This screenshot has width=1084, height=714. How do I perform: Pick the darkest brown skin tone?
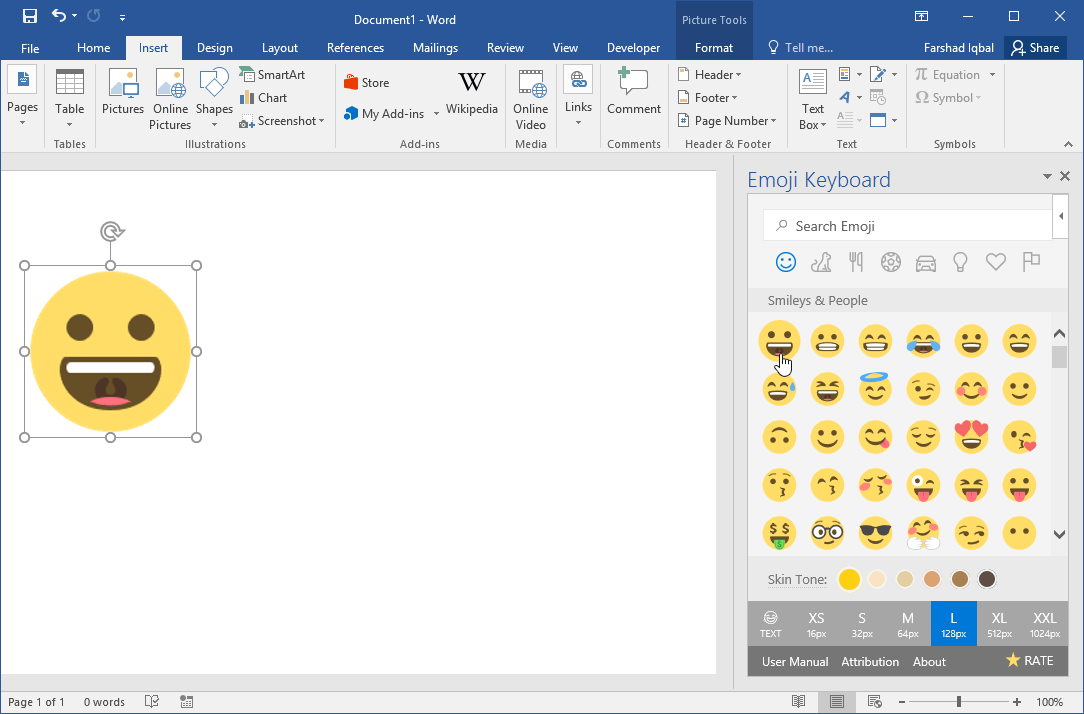point(987,579)
